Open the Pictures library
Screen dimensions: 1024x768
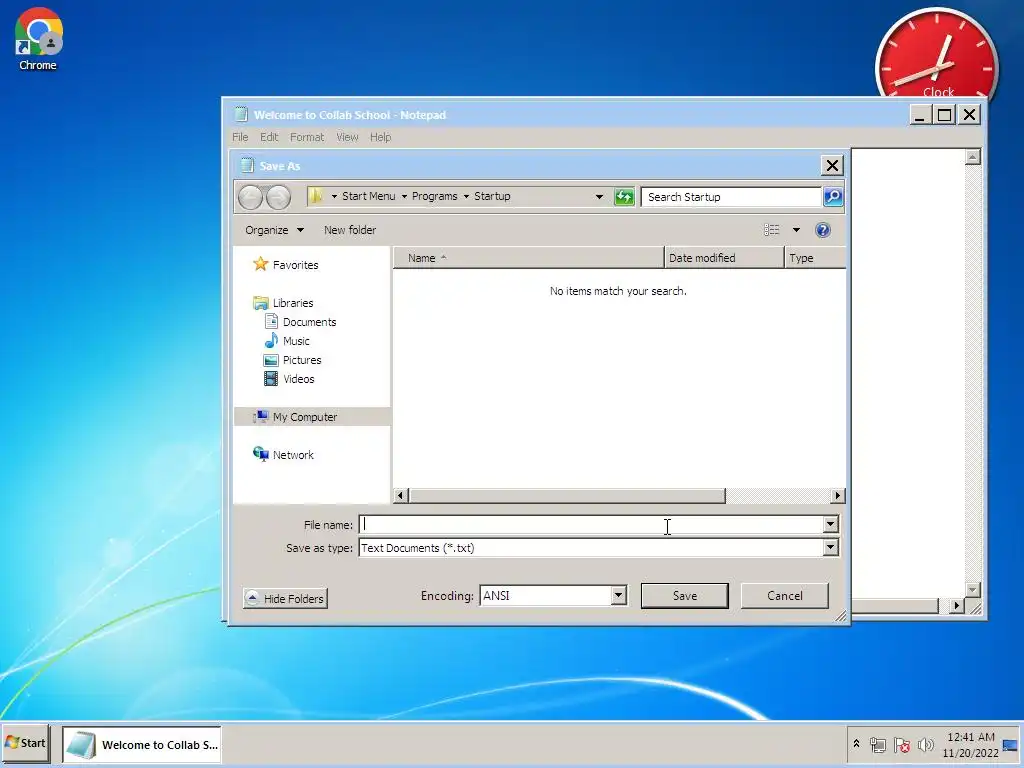tap(293, 360)
